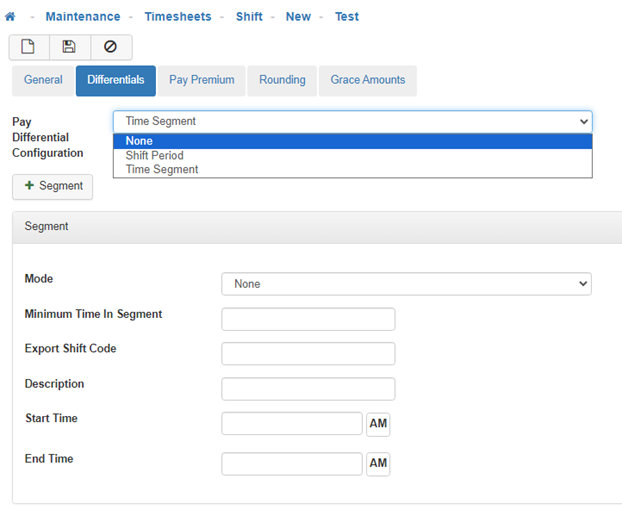Image resolution: width=622 pixels, height=510 pixels.
Task: Focus the Export Shift Code field
Action: [308, 354]
